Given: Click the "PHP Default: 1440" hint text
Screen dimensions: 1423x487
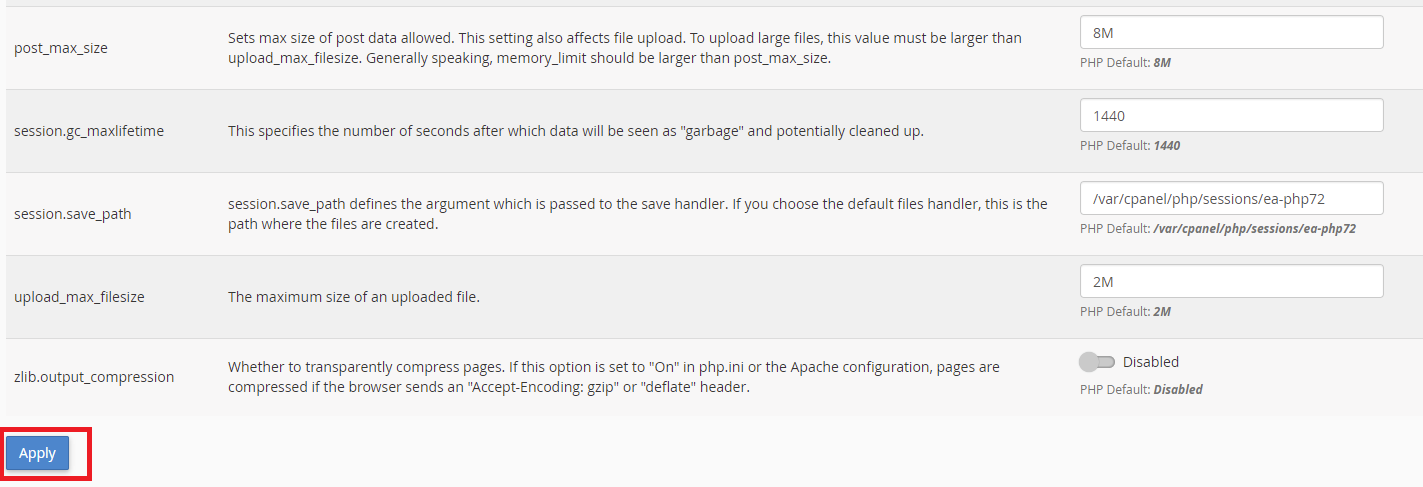Looking at the screenshot, I should click(x=1130, y=145).
